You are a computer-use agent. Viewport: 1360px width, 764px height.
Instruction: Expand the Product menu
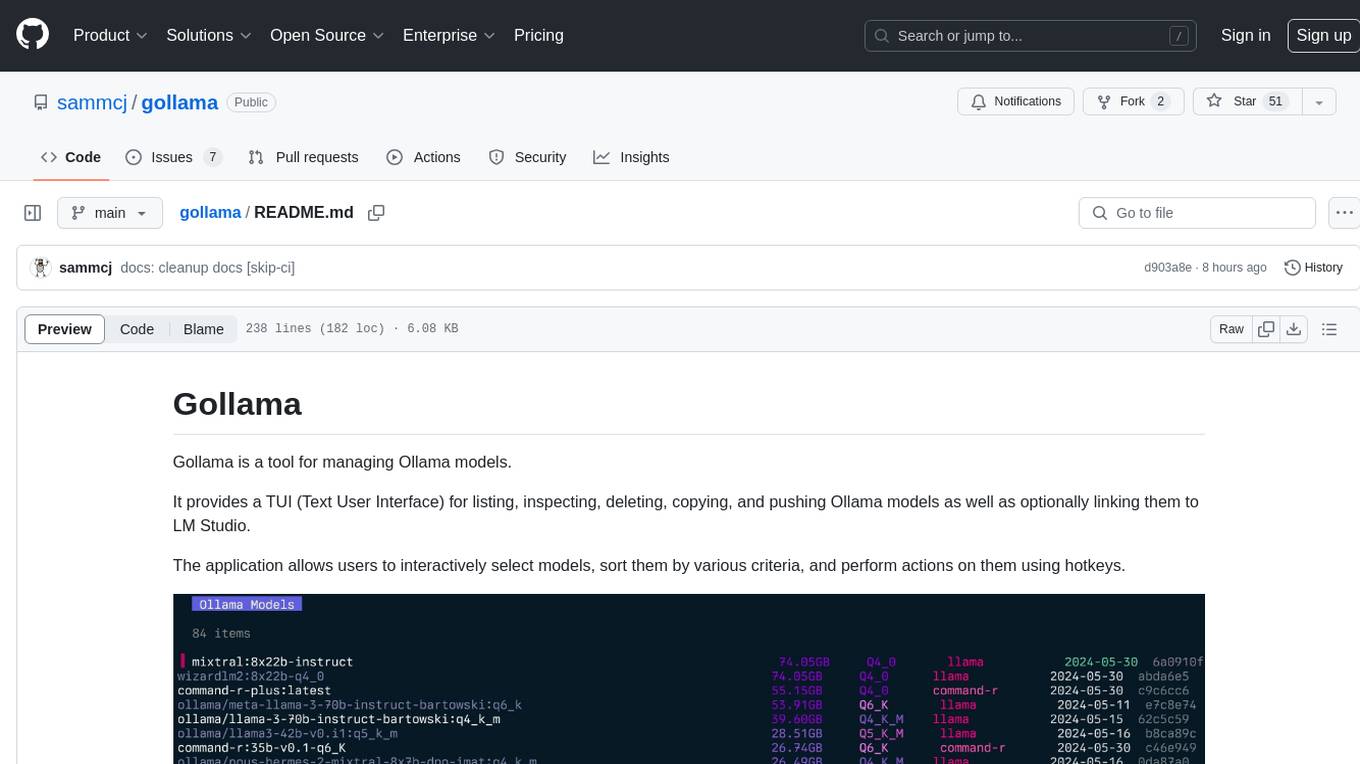pyautogui.click(x=110, y=35)
